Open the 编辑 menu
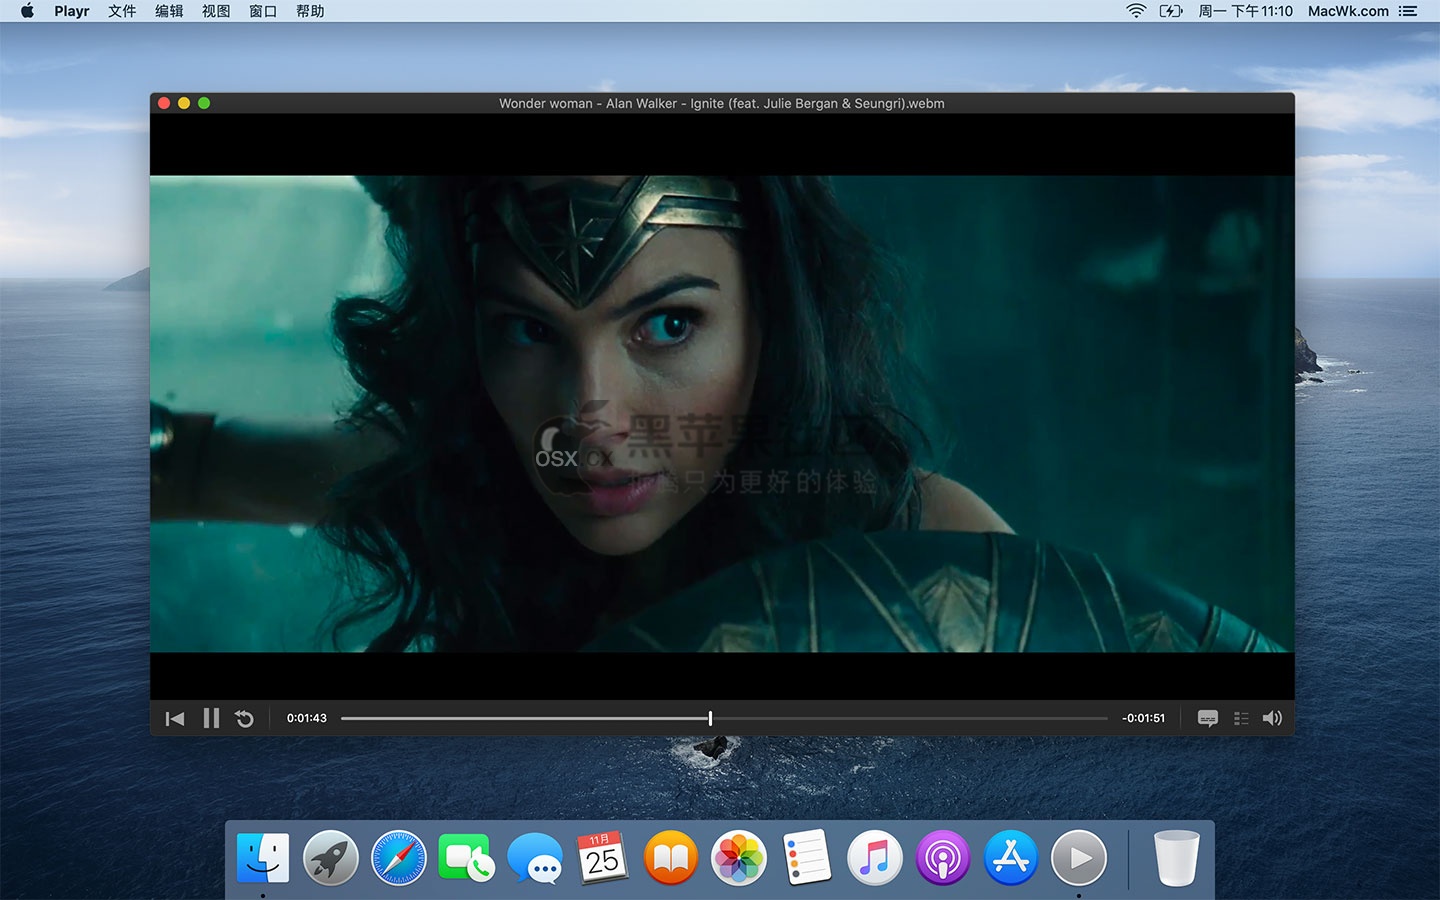Image resolution: width=1440 pixels, height=900 pixels. [169, 11]
